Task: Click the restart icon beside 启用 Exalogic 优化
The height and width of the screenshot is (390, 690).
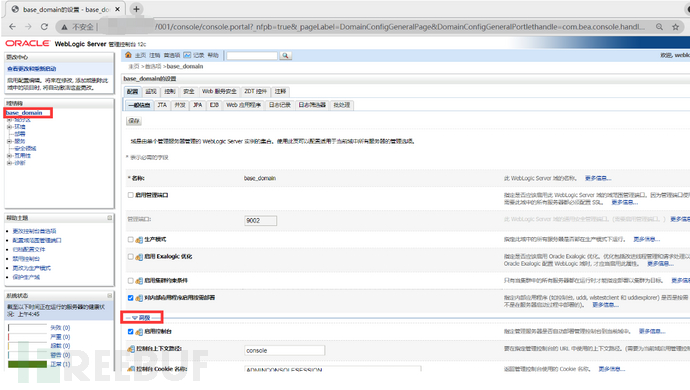Action: pos(139,257)
